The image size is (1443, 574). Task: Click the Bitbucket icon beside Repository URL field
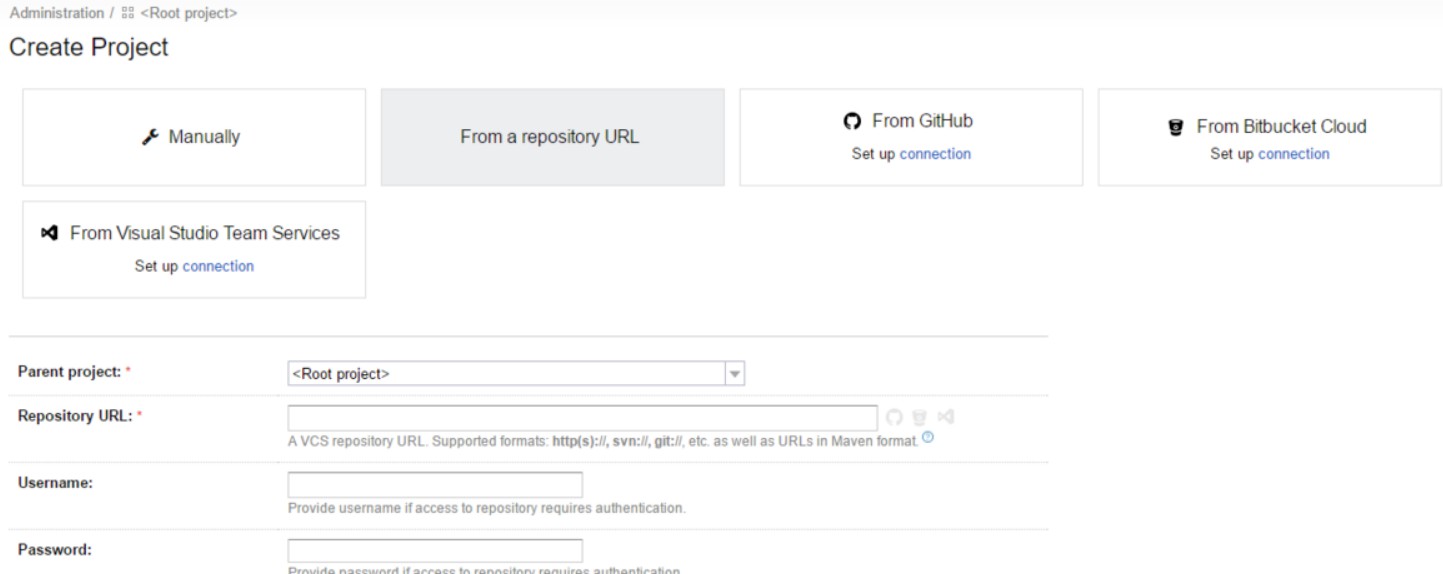919,417
